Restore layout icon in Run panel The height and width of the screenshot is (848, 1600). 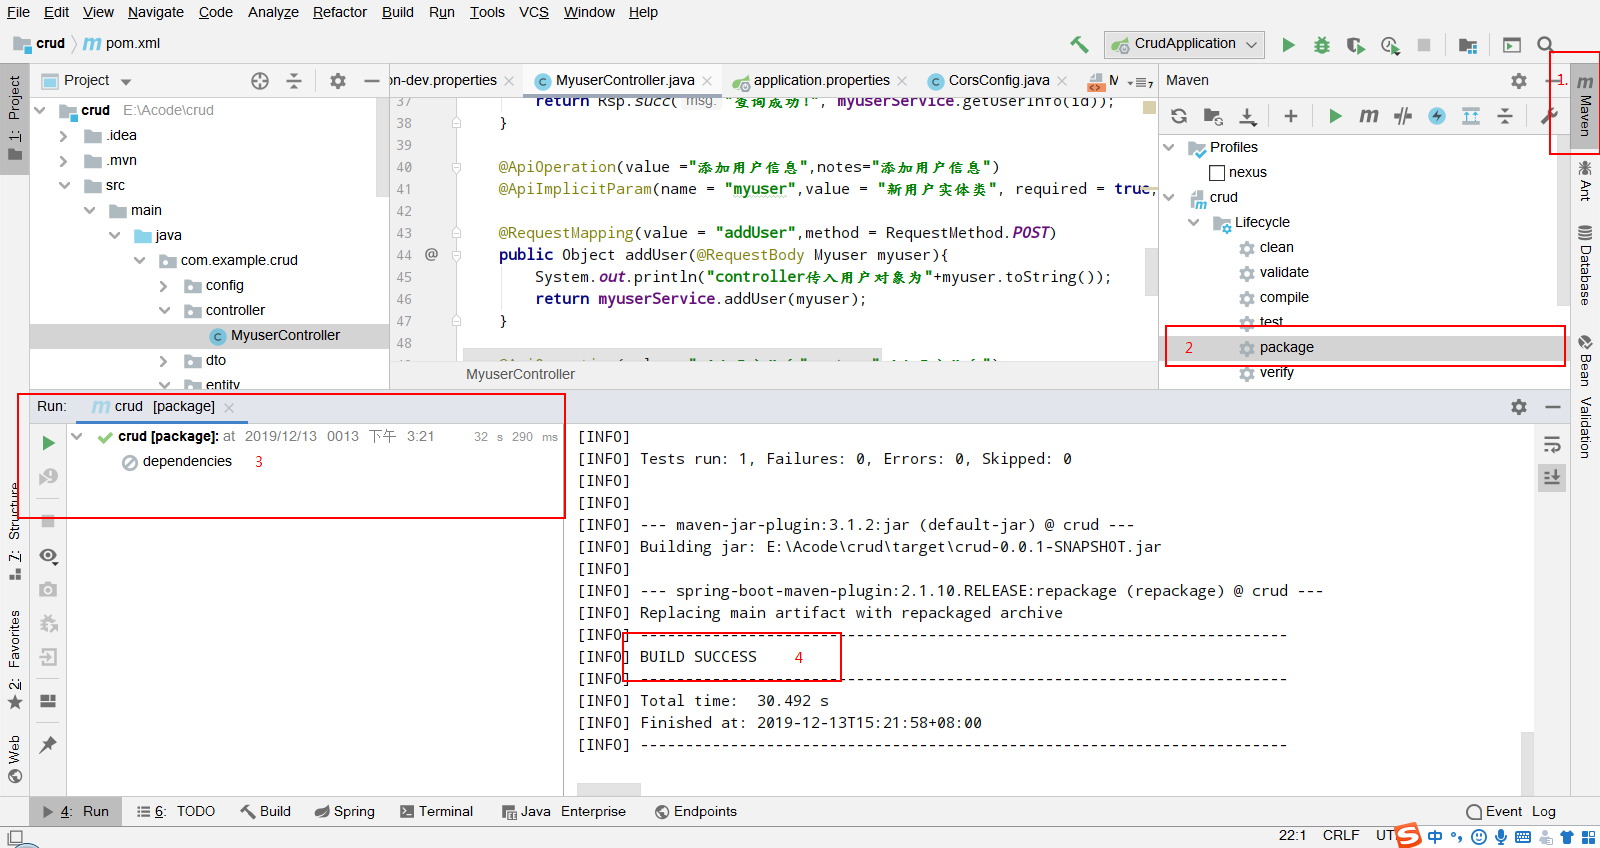[x=48, y=701]
